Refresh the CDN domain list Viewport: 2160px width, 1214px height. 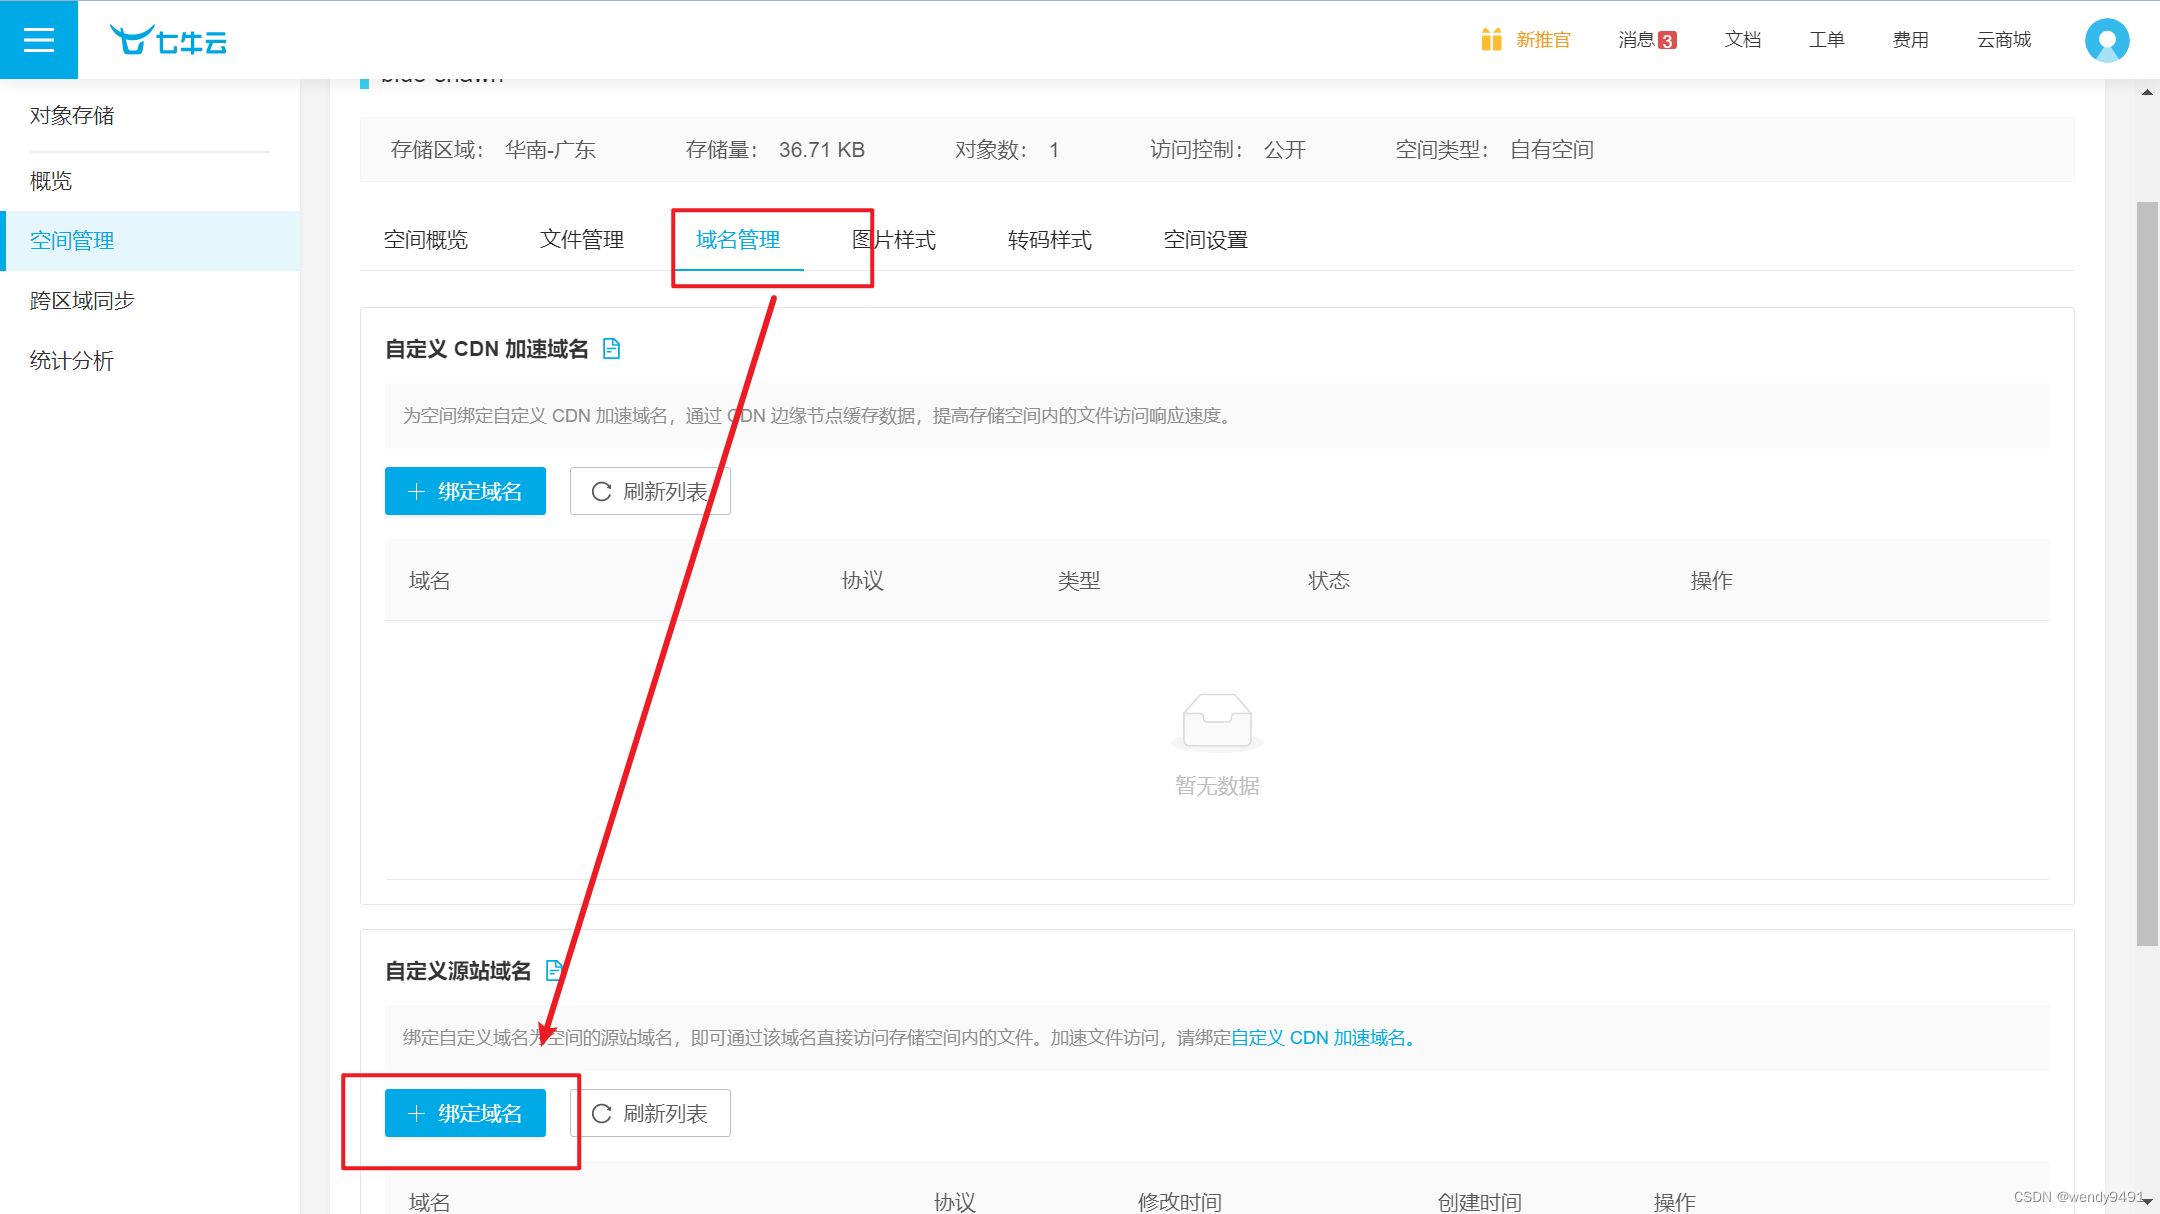coord(650,491)
